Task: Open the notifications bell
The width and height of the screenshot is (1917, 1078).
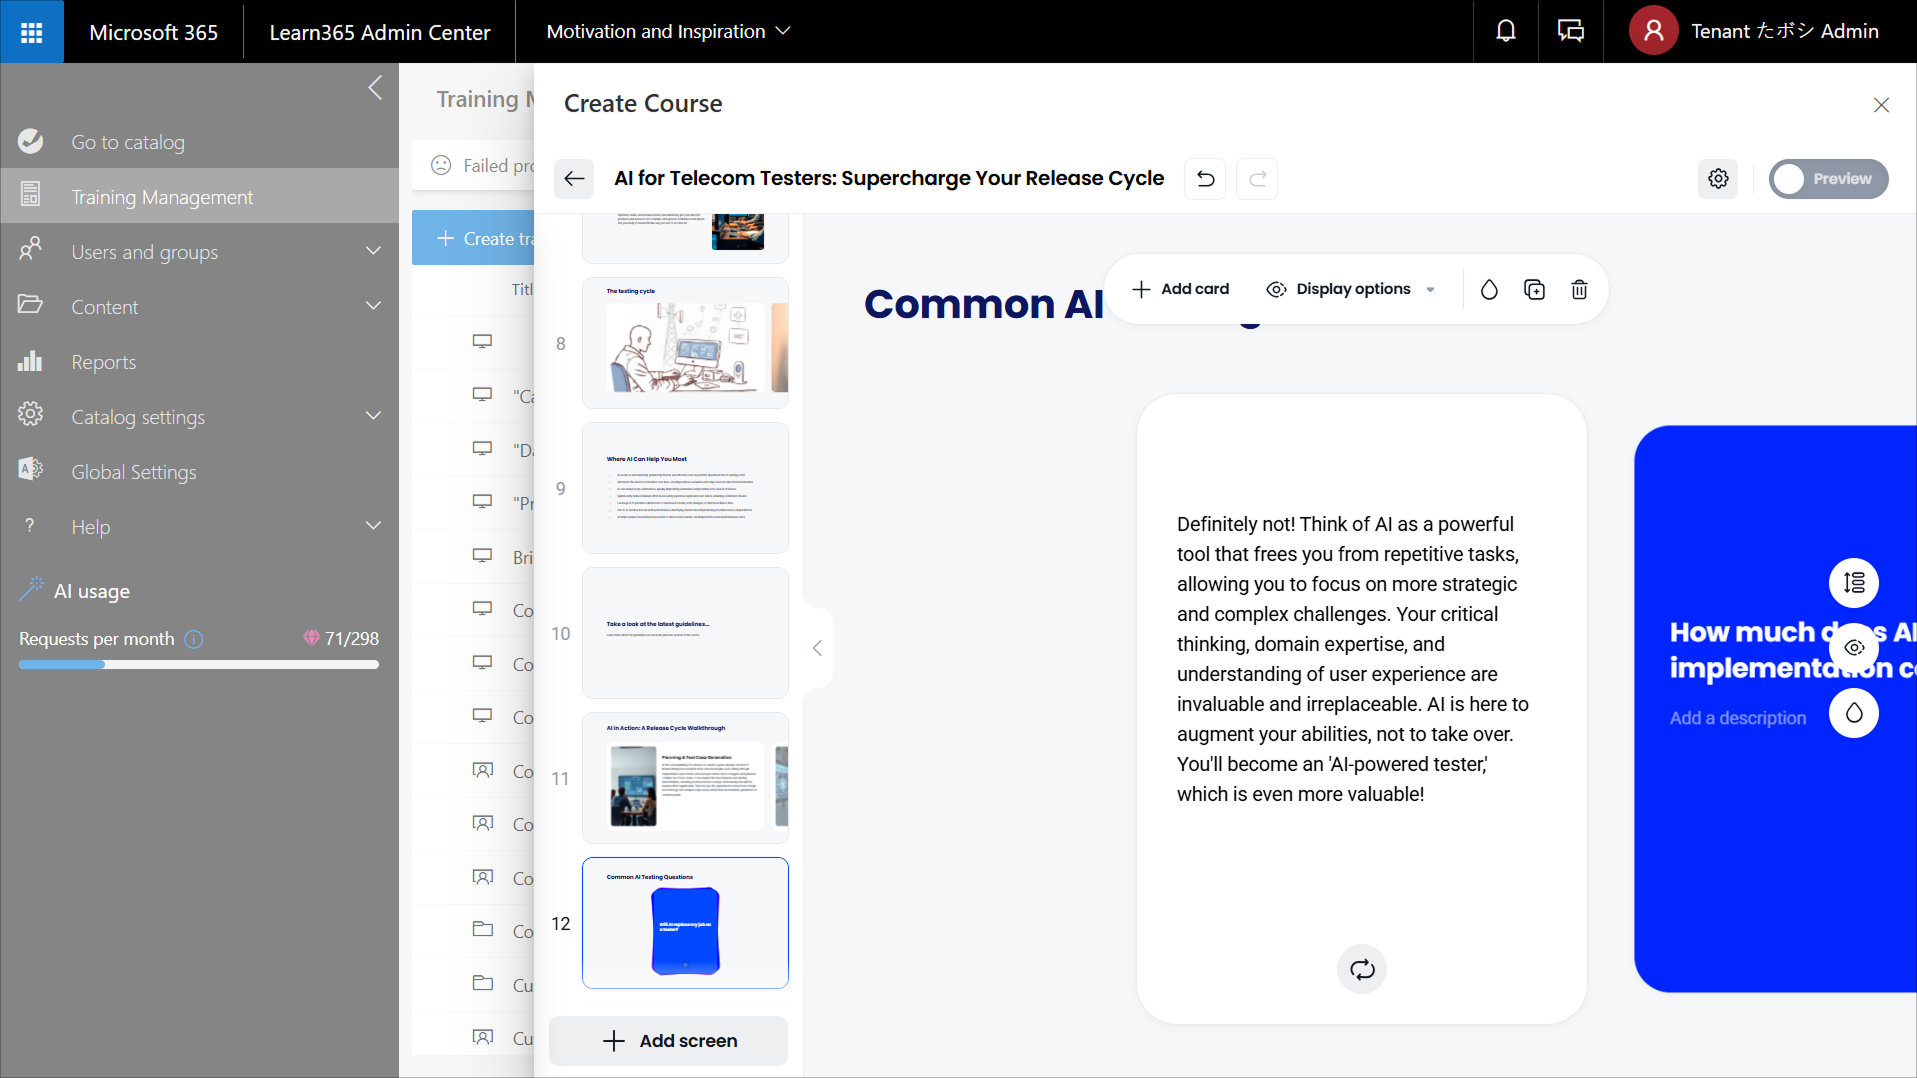Action: pyautogui.click(x=1505, y=32)
